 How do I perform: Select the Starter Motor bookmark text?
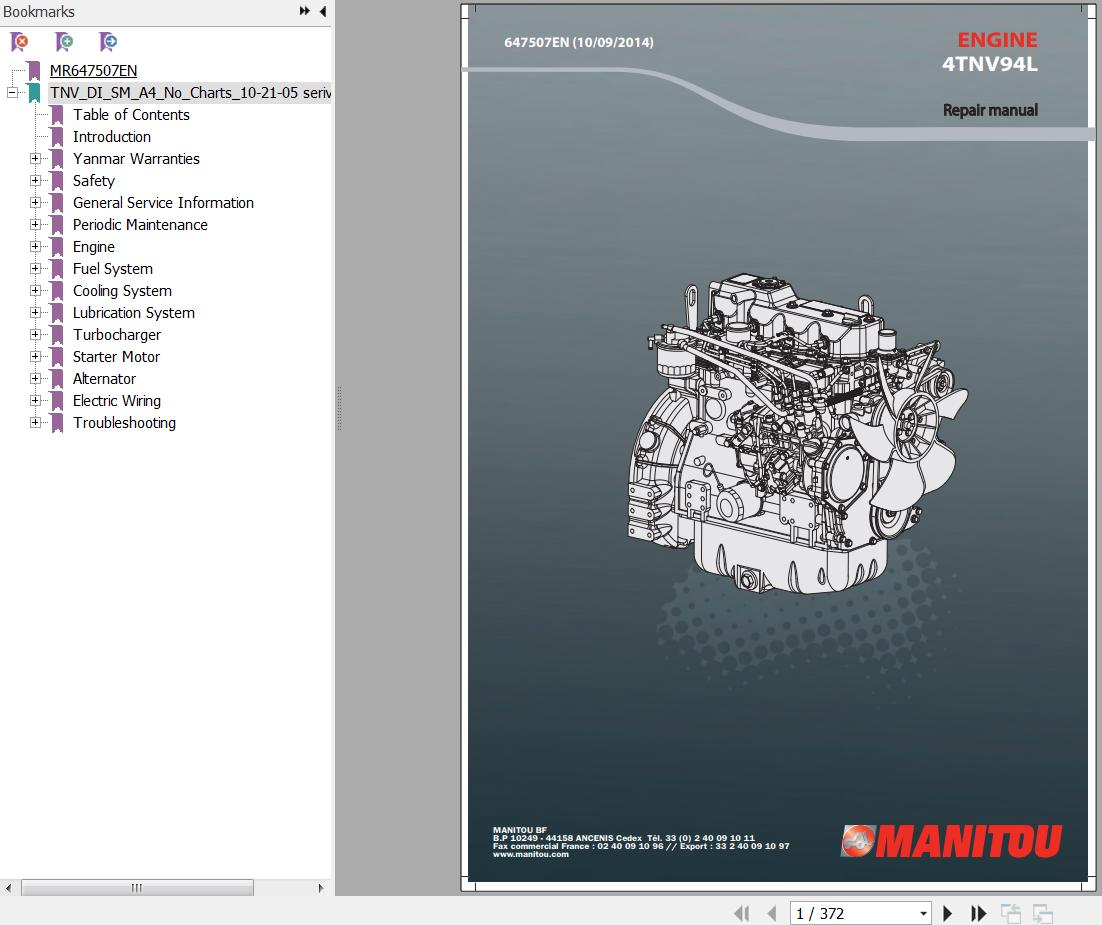pyautogui.click(x=116, y=356)
